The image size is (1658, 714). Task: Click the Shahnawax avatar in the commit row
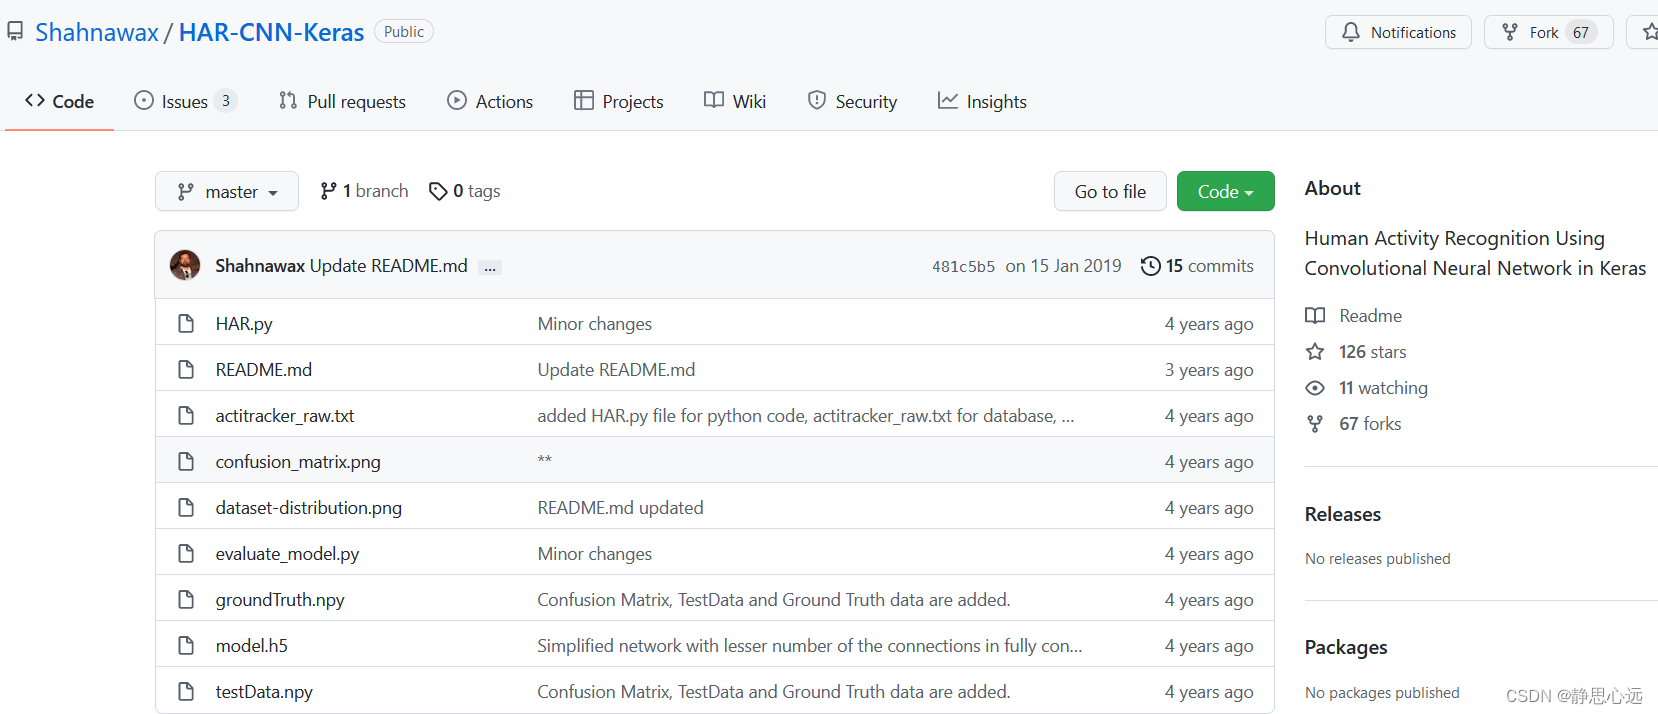pos(185,265)
